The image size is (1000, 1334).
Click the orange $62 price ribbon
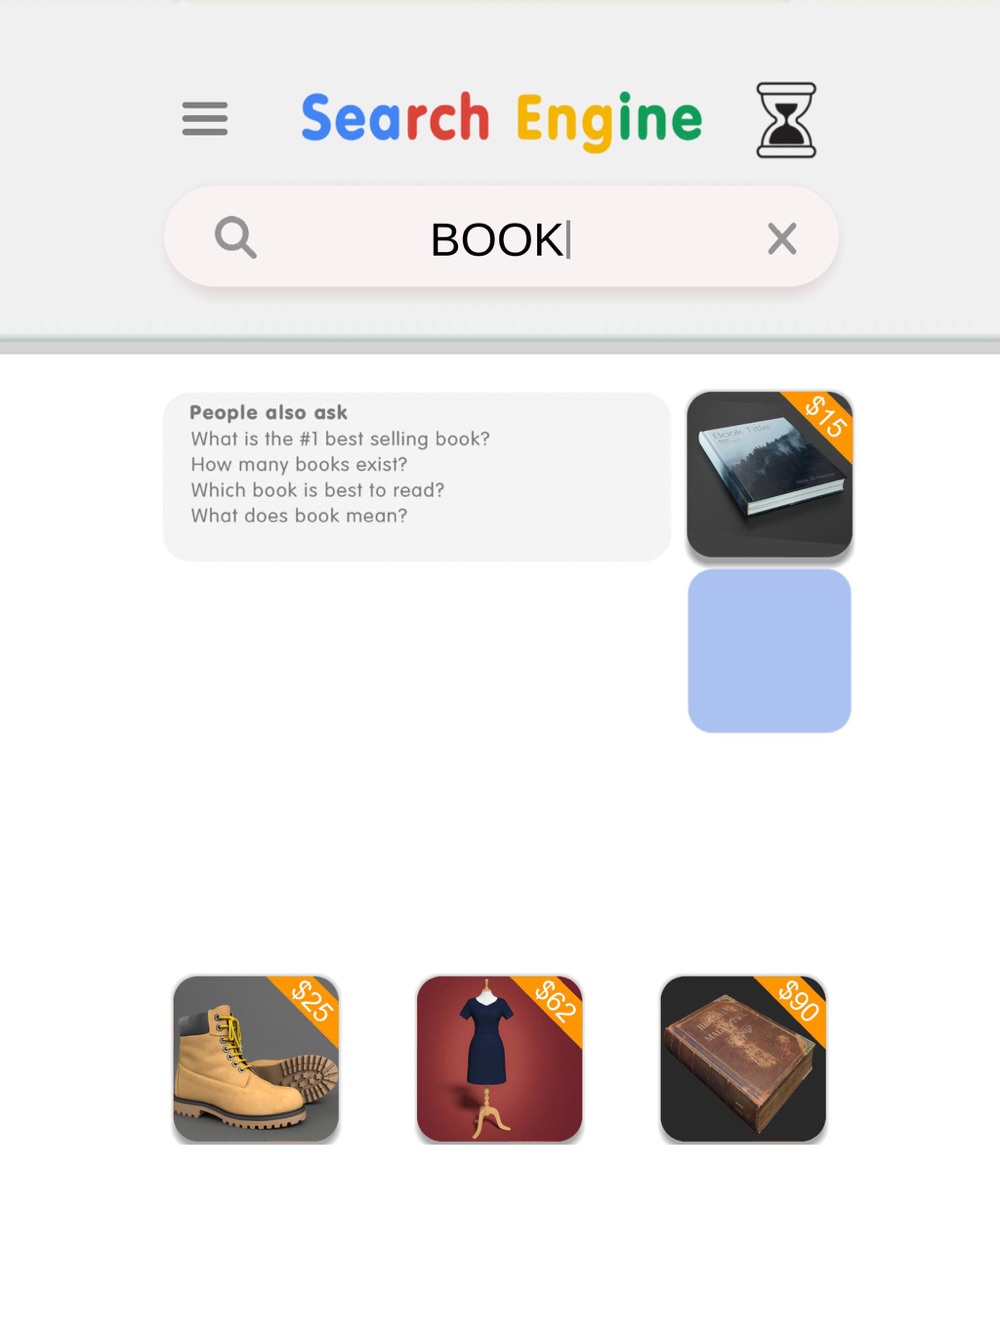[x=555, y=1002]
